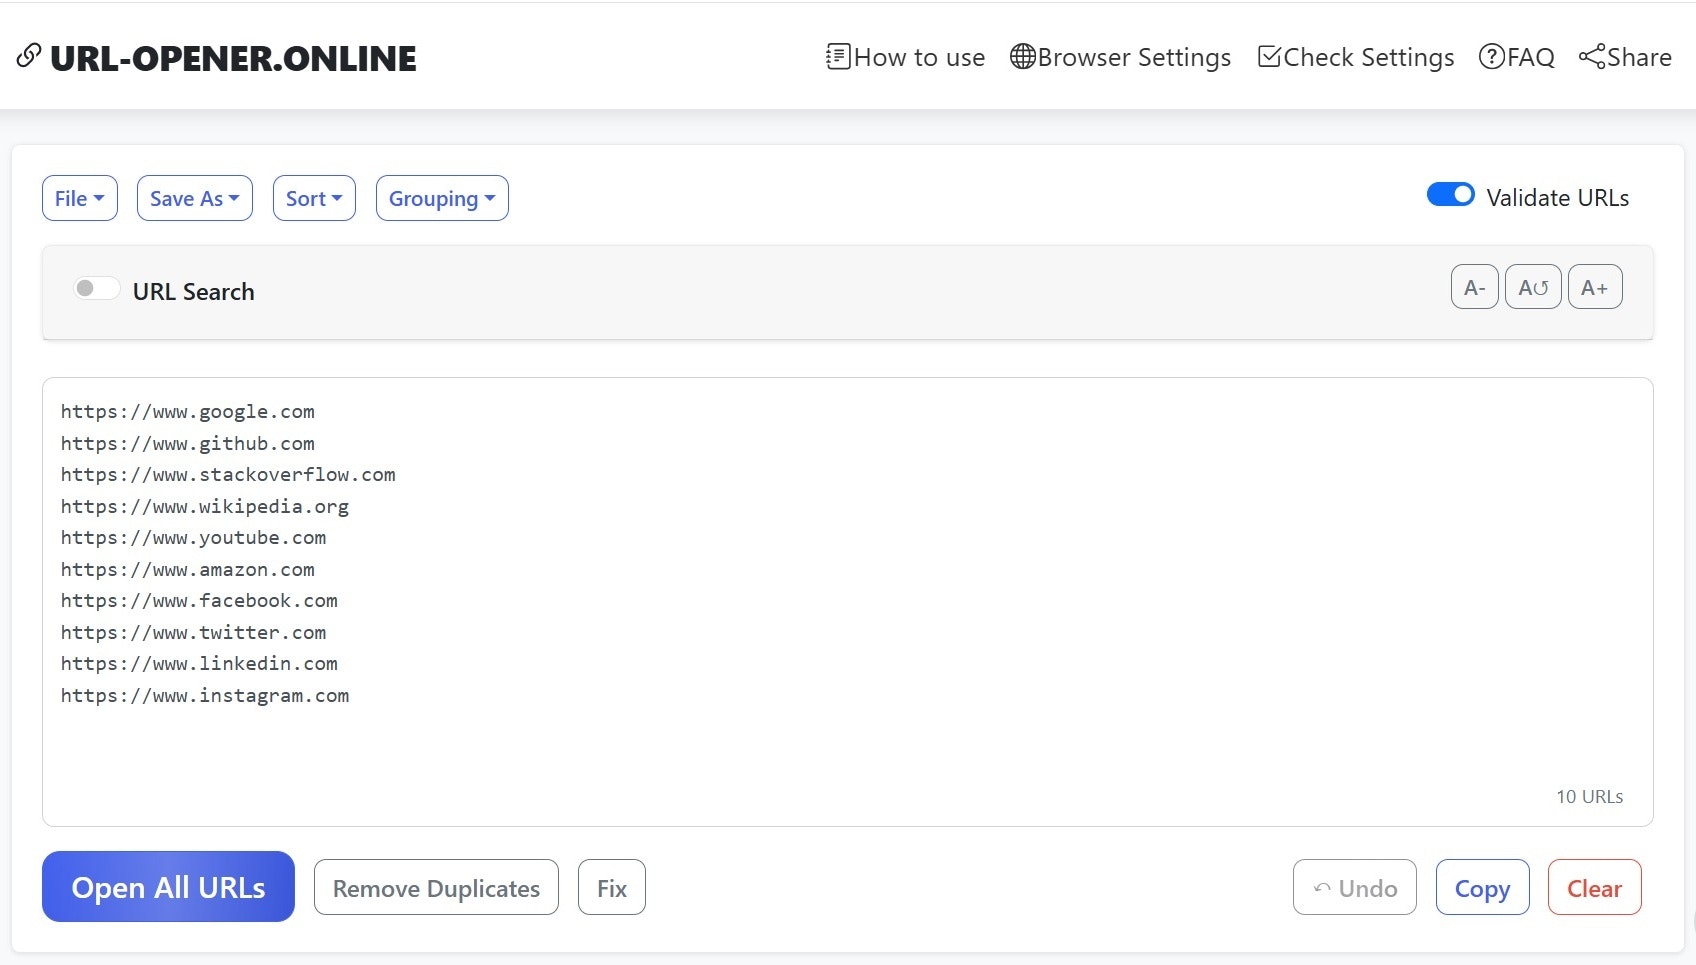
Task: Click the Undo button
Action: [1355, 887]
